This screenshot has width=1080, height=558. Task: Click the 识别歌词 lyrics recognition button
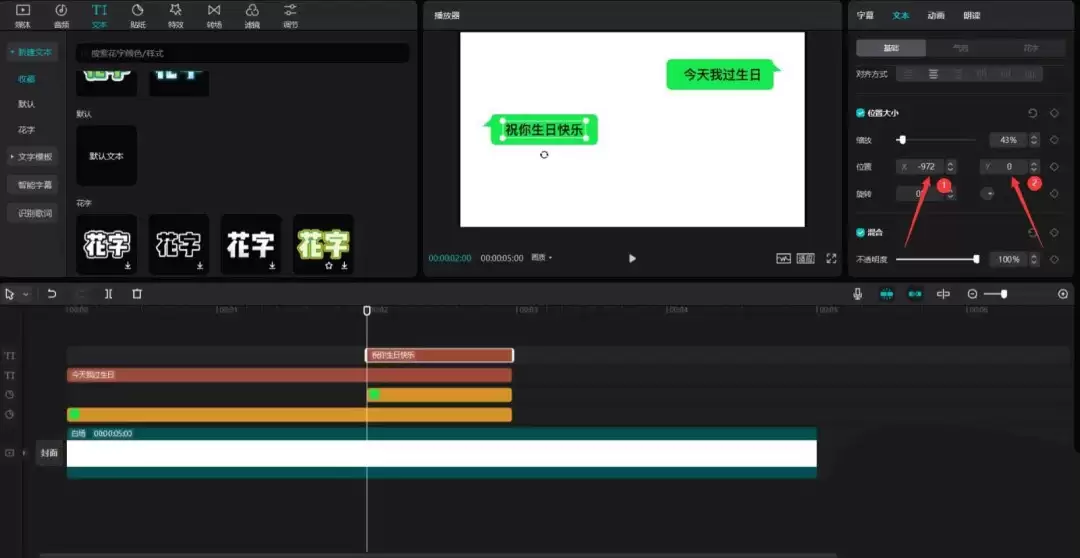click(34, 213)
